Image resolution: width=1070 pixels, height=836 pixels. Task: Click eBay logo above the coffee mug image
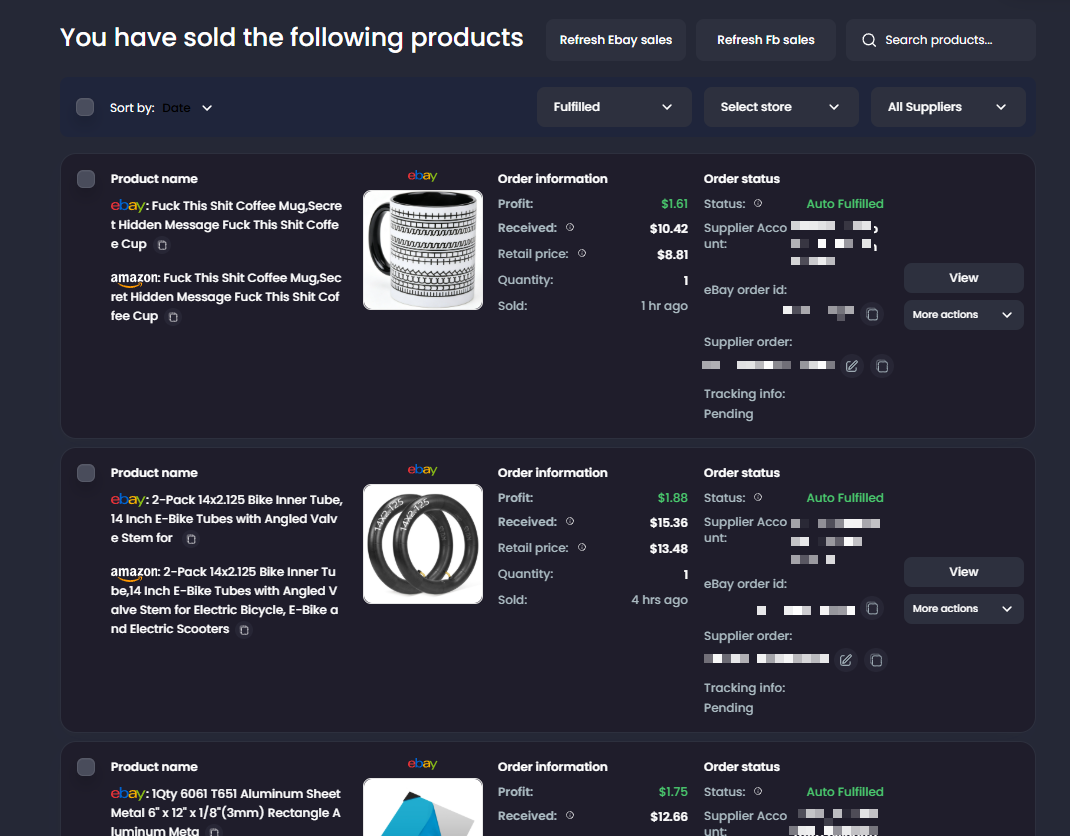(x=422, y=176)
